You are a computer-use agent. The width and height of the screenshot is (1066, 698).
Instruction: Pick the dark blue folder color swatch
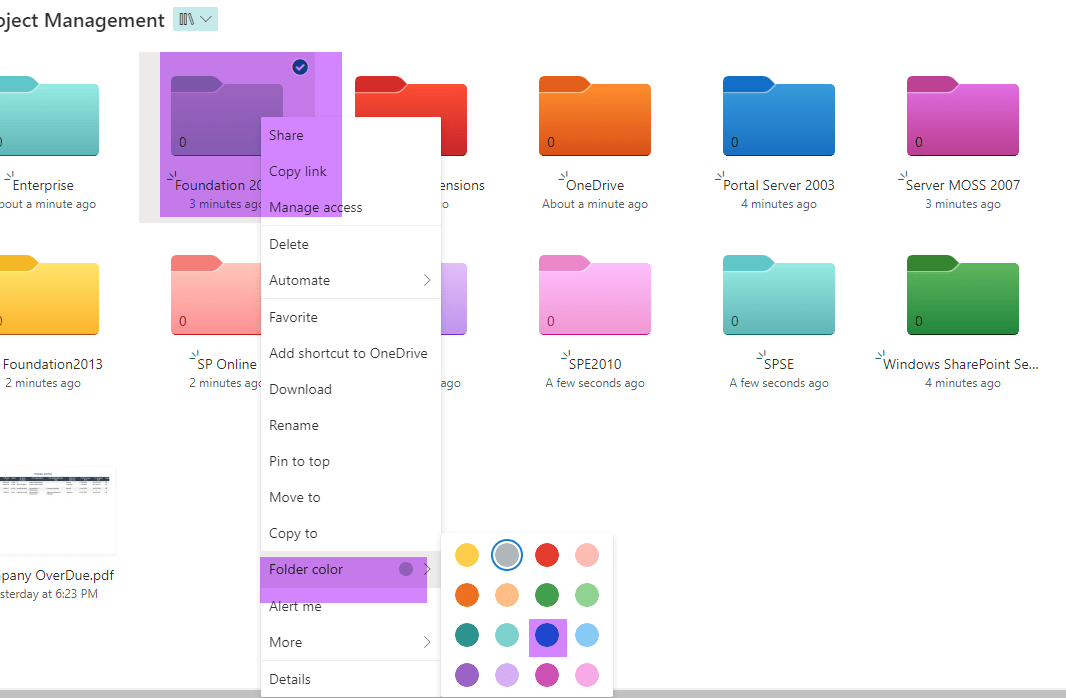[547, 635]
